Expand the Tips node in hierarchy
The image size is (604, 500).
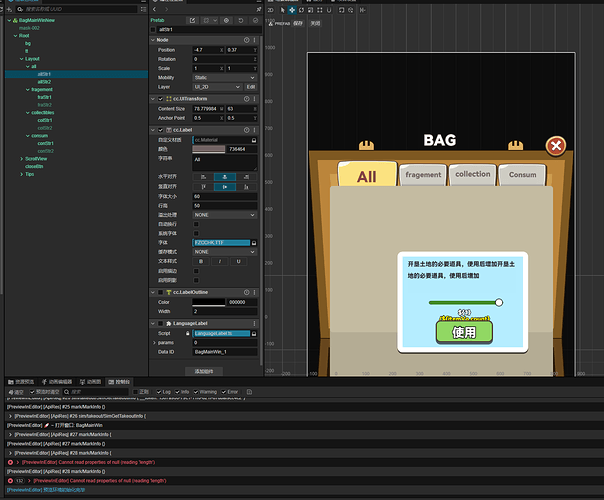click(22, 174)
